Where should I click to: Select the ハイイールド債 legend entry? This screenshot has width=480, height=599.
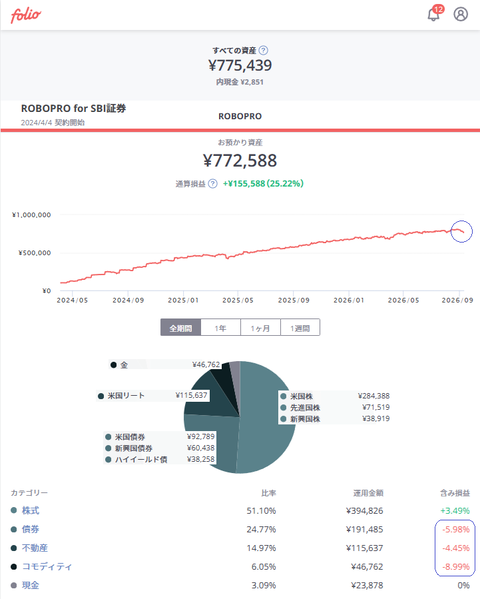pos(160,459)
